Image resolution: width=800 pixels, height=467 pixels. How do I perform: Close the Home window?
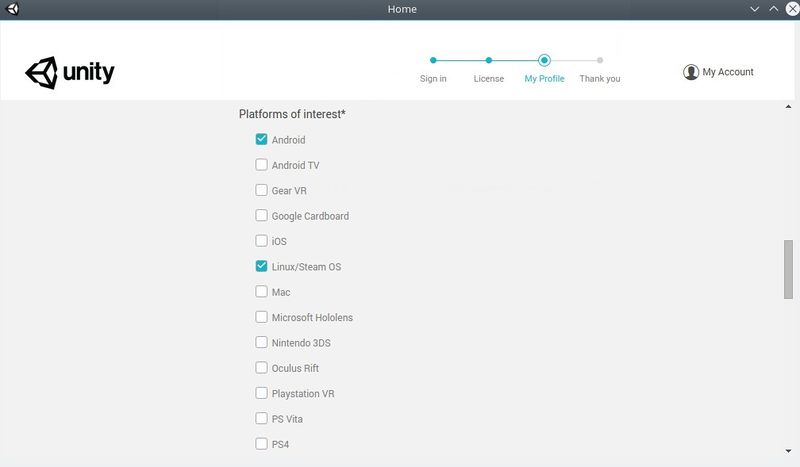pos(792,9)
